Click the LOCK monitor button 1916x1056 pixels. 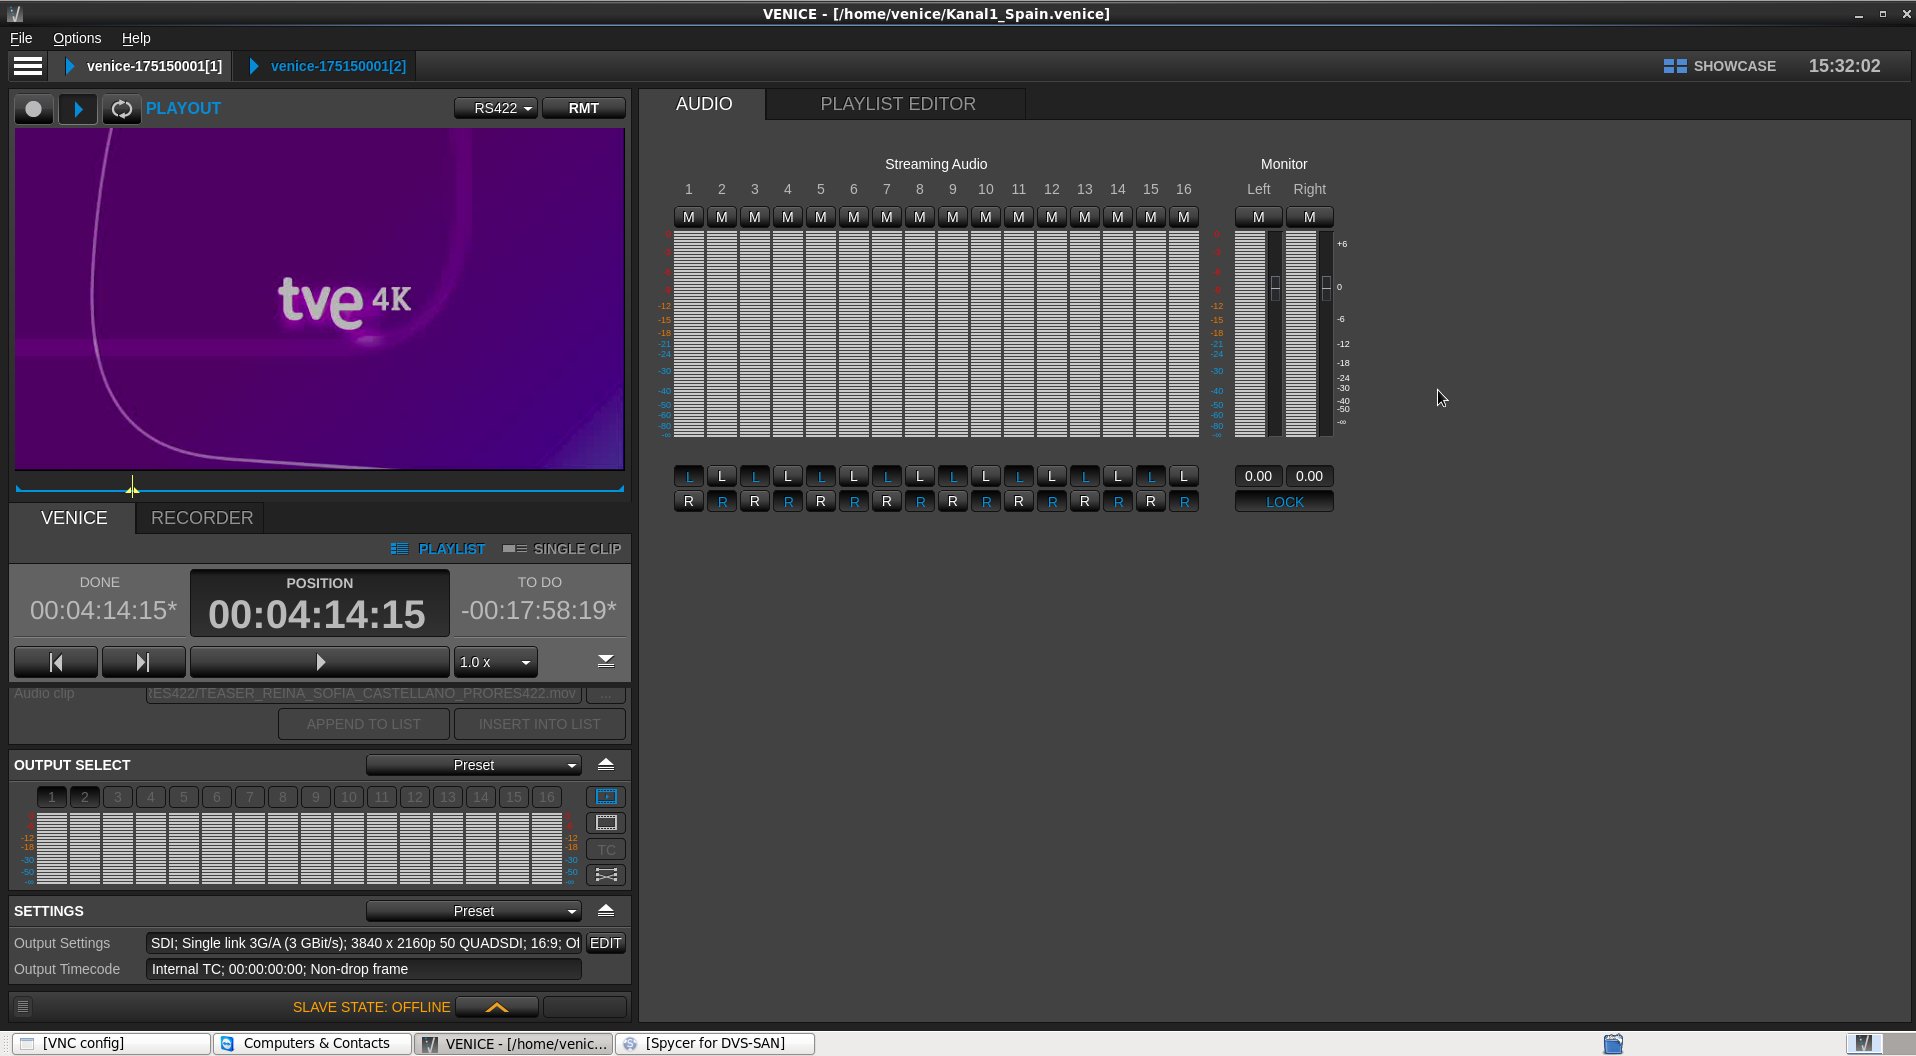tap(1284, 502)
